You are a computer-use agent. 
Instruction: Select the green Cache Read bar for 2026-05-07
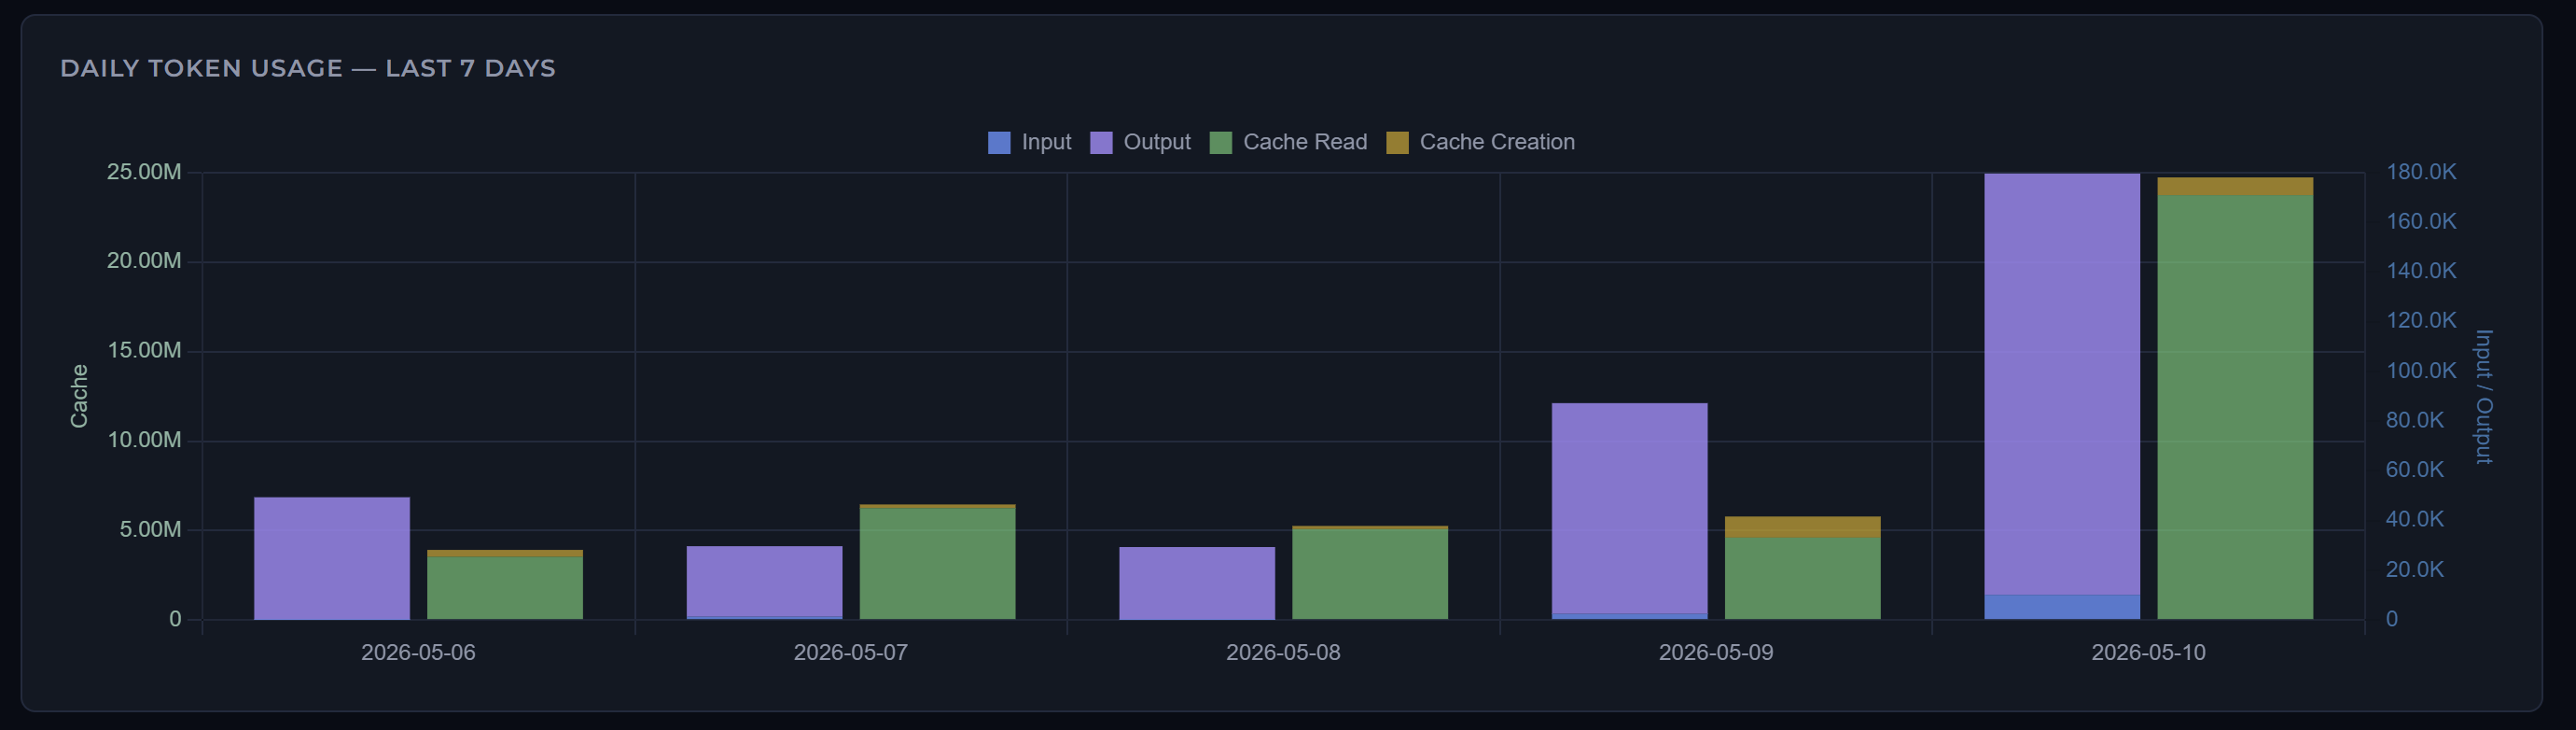[x=937, y=563]
